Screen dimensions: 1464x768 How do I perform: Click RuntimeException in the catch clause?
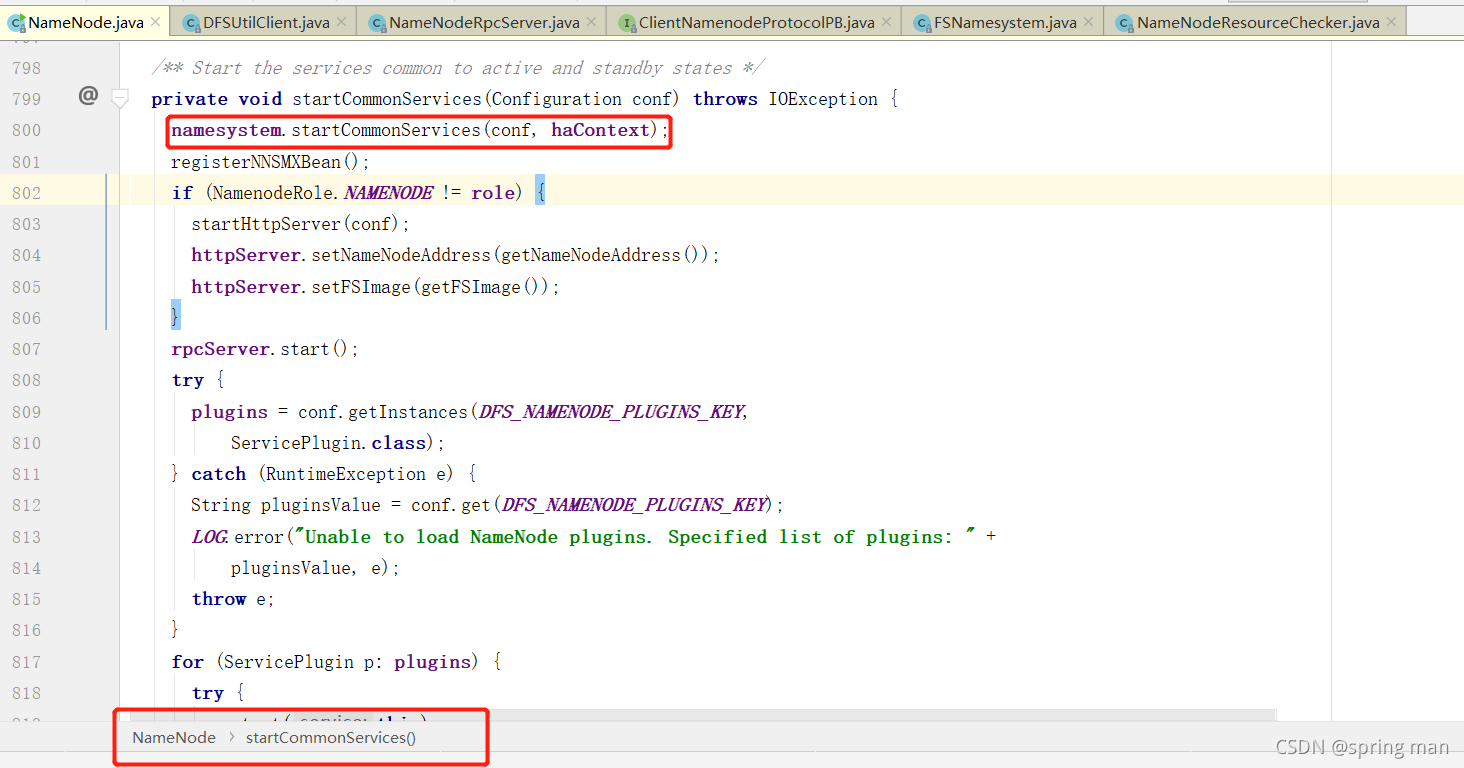346,474
